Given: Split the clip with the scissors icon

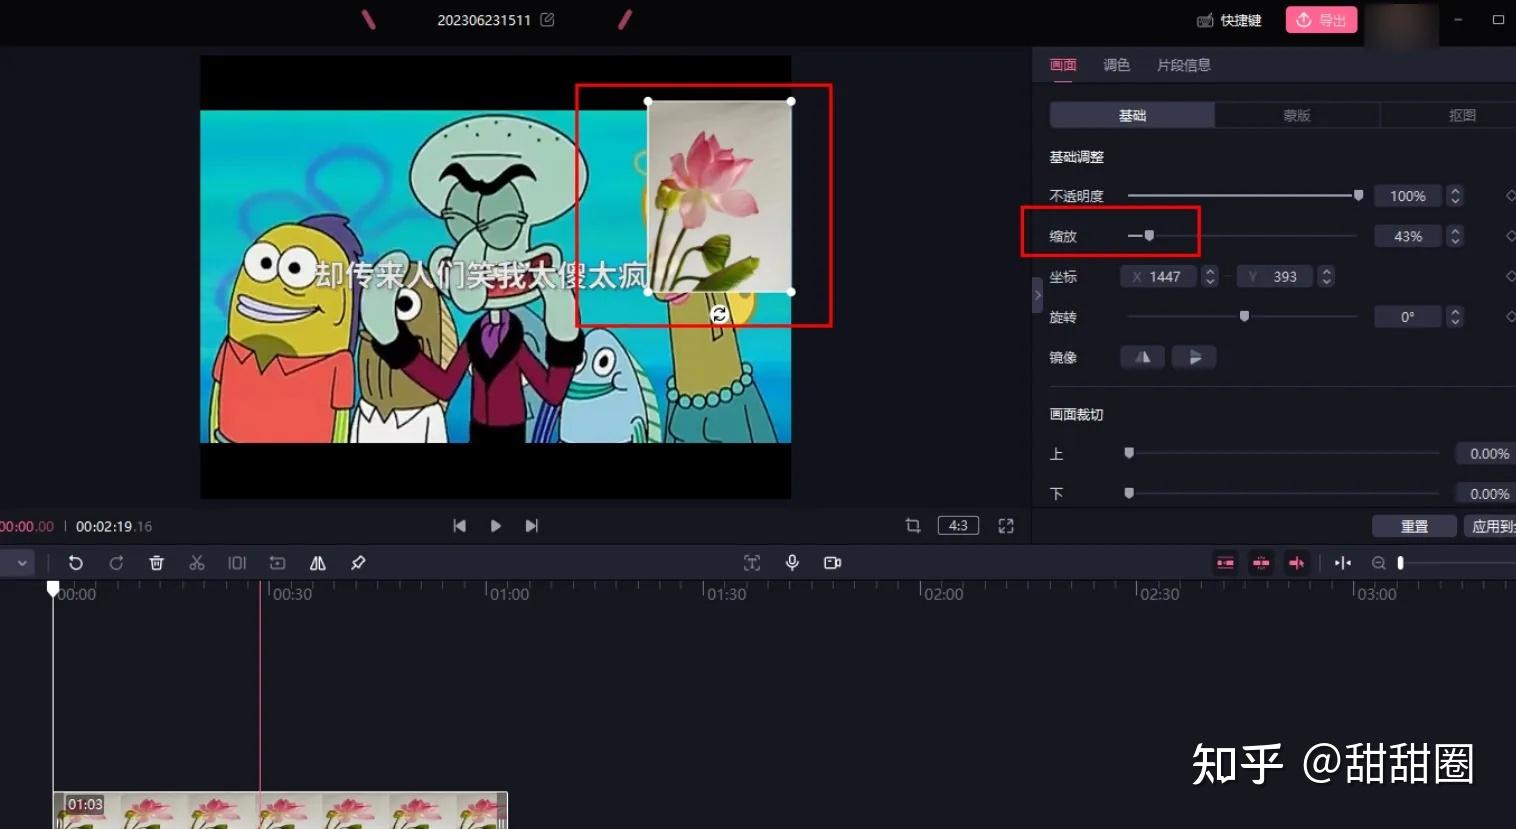Looking at the screenshot, I should tap(197, 563).
